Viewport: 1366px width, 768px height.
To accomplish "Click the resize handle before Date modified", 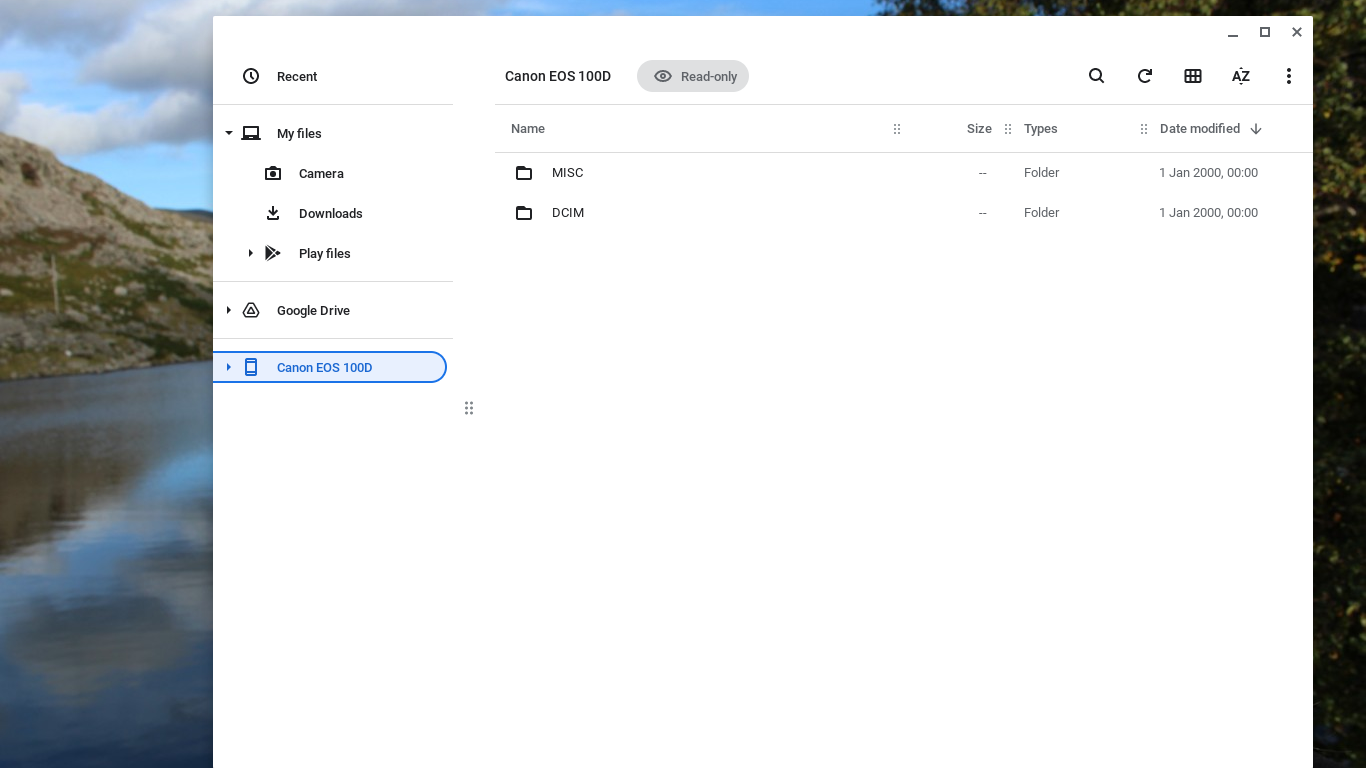I will point(1144,129).
